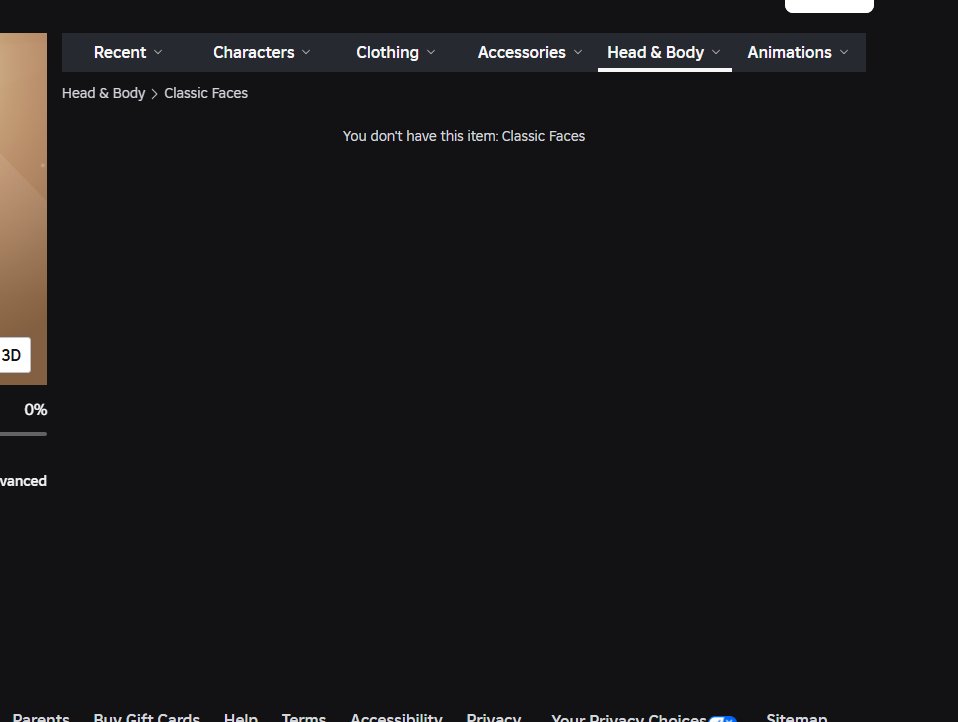Click the Classic Faces breadcrumb

[x=206, y=93]
